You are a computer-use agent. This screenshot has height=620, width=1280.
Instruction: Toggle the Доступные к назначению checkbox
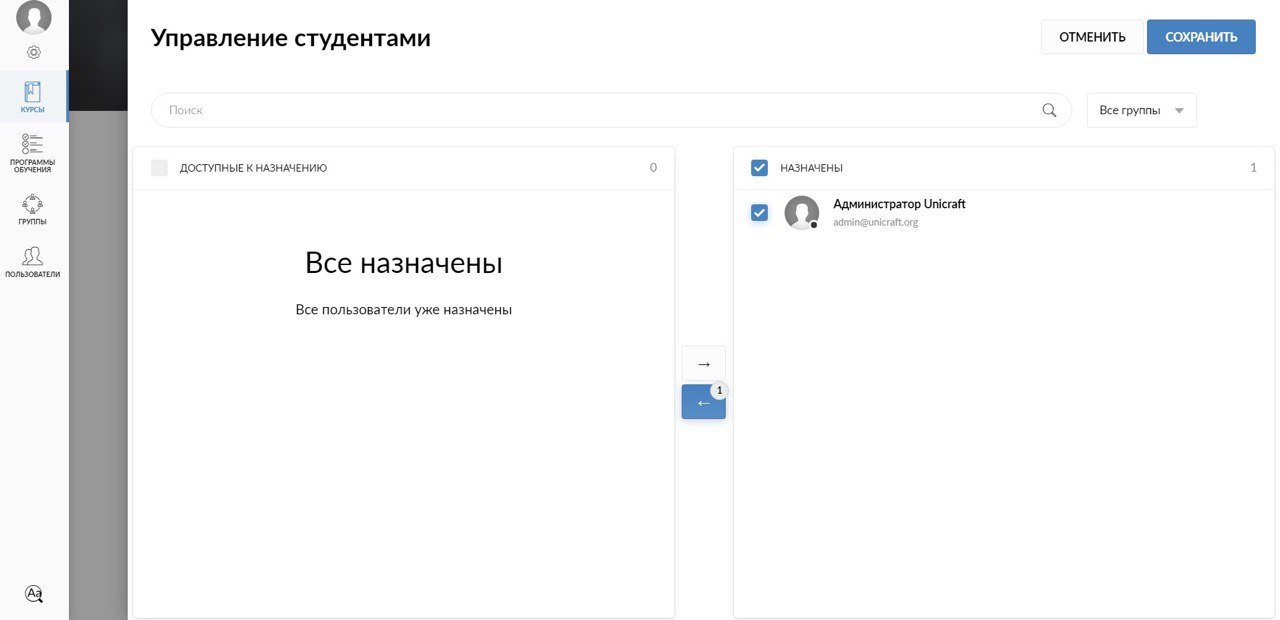coord(159,168)
